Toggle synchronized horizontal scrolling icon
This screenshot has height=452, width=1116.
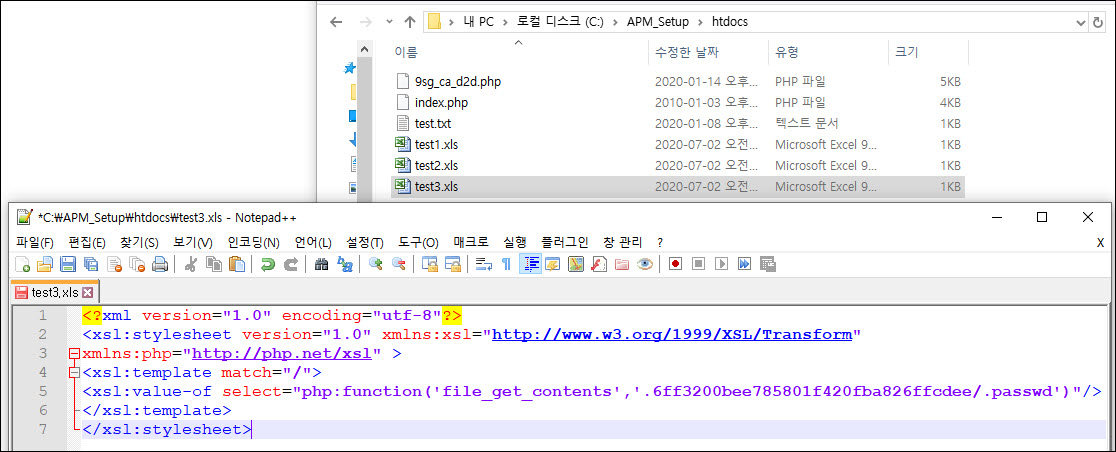(452, 265)
